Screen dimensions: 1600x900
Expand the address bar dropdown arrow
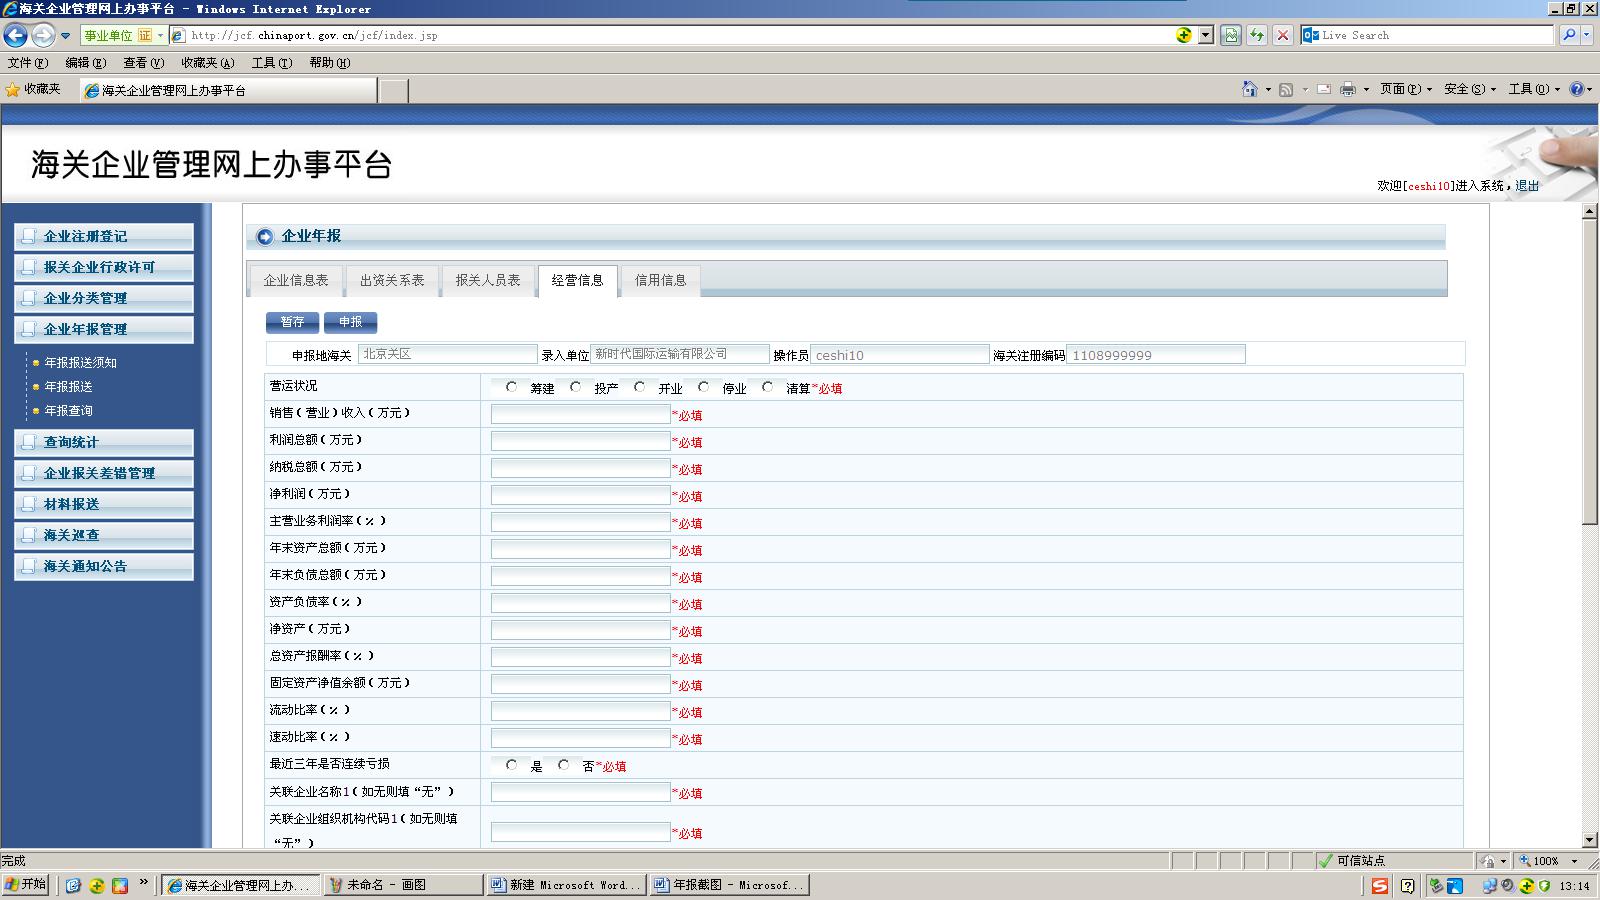point(1206,35)
